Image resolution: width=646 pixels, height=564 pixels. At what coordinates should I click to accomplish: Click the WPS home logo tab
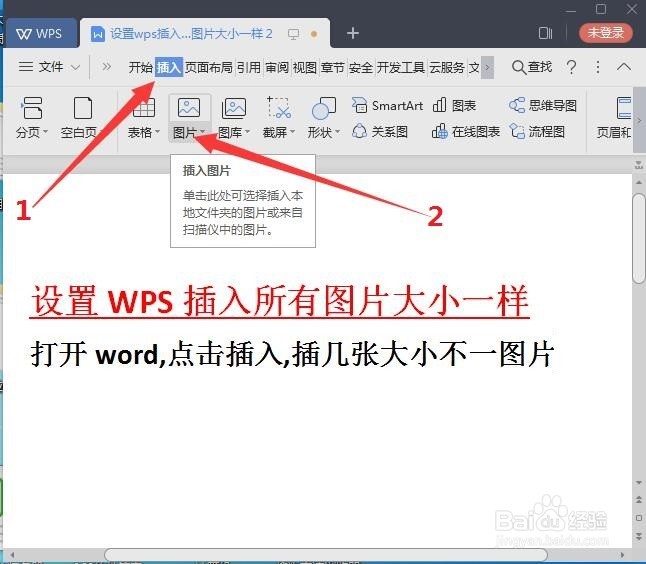point(40,33)
